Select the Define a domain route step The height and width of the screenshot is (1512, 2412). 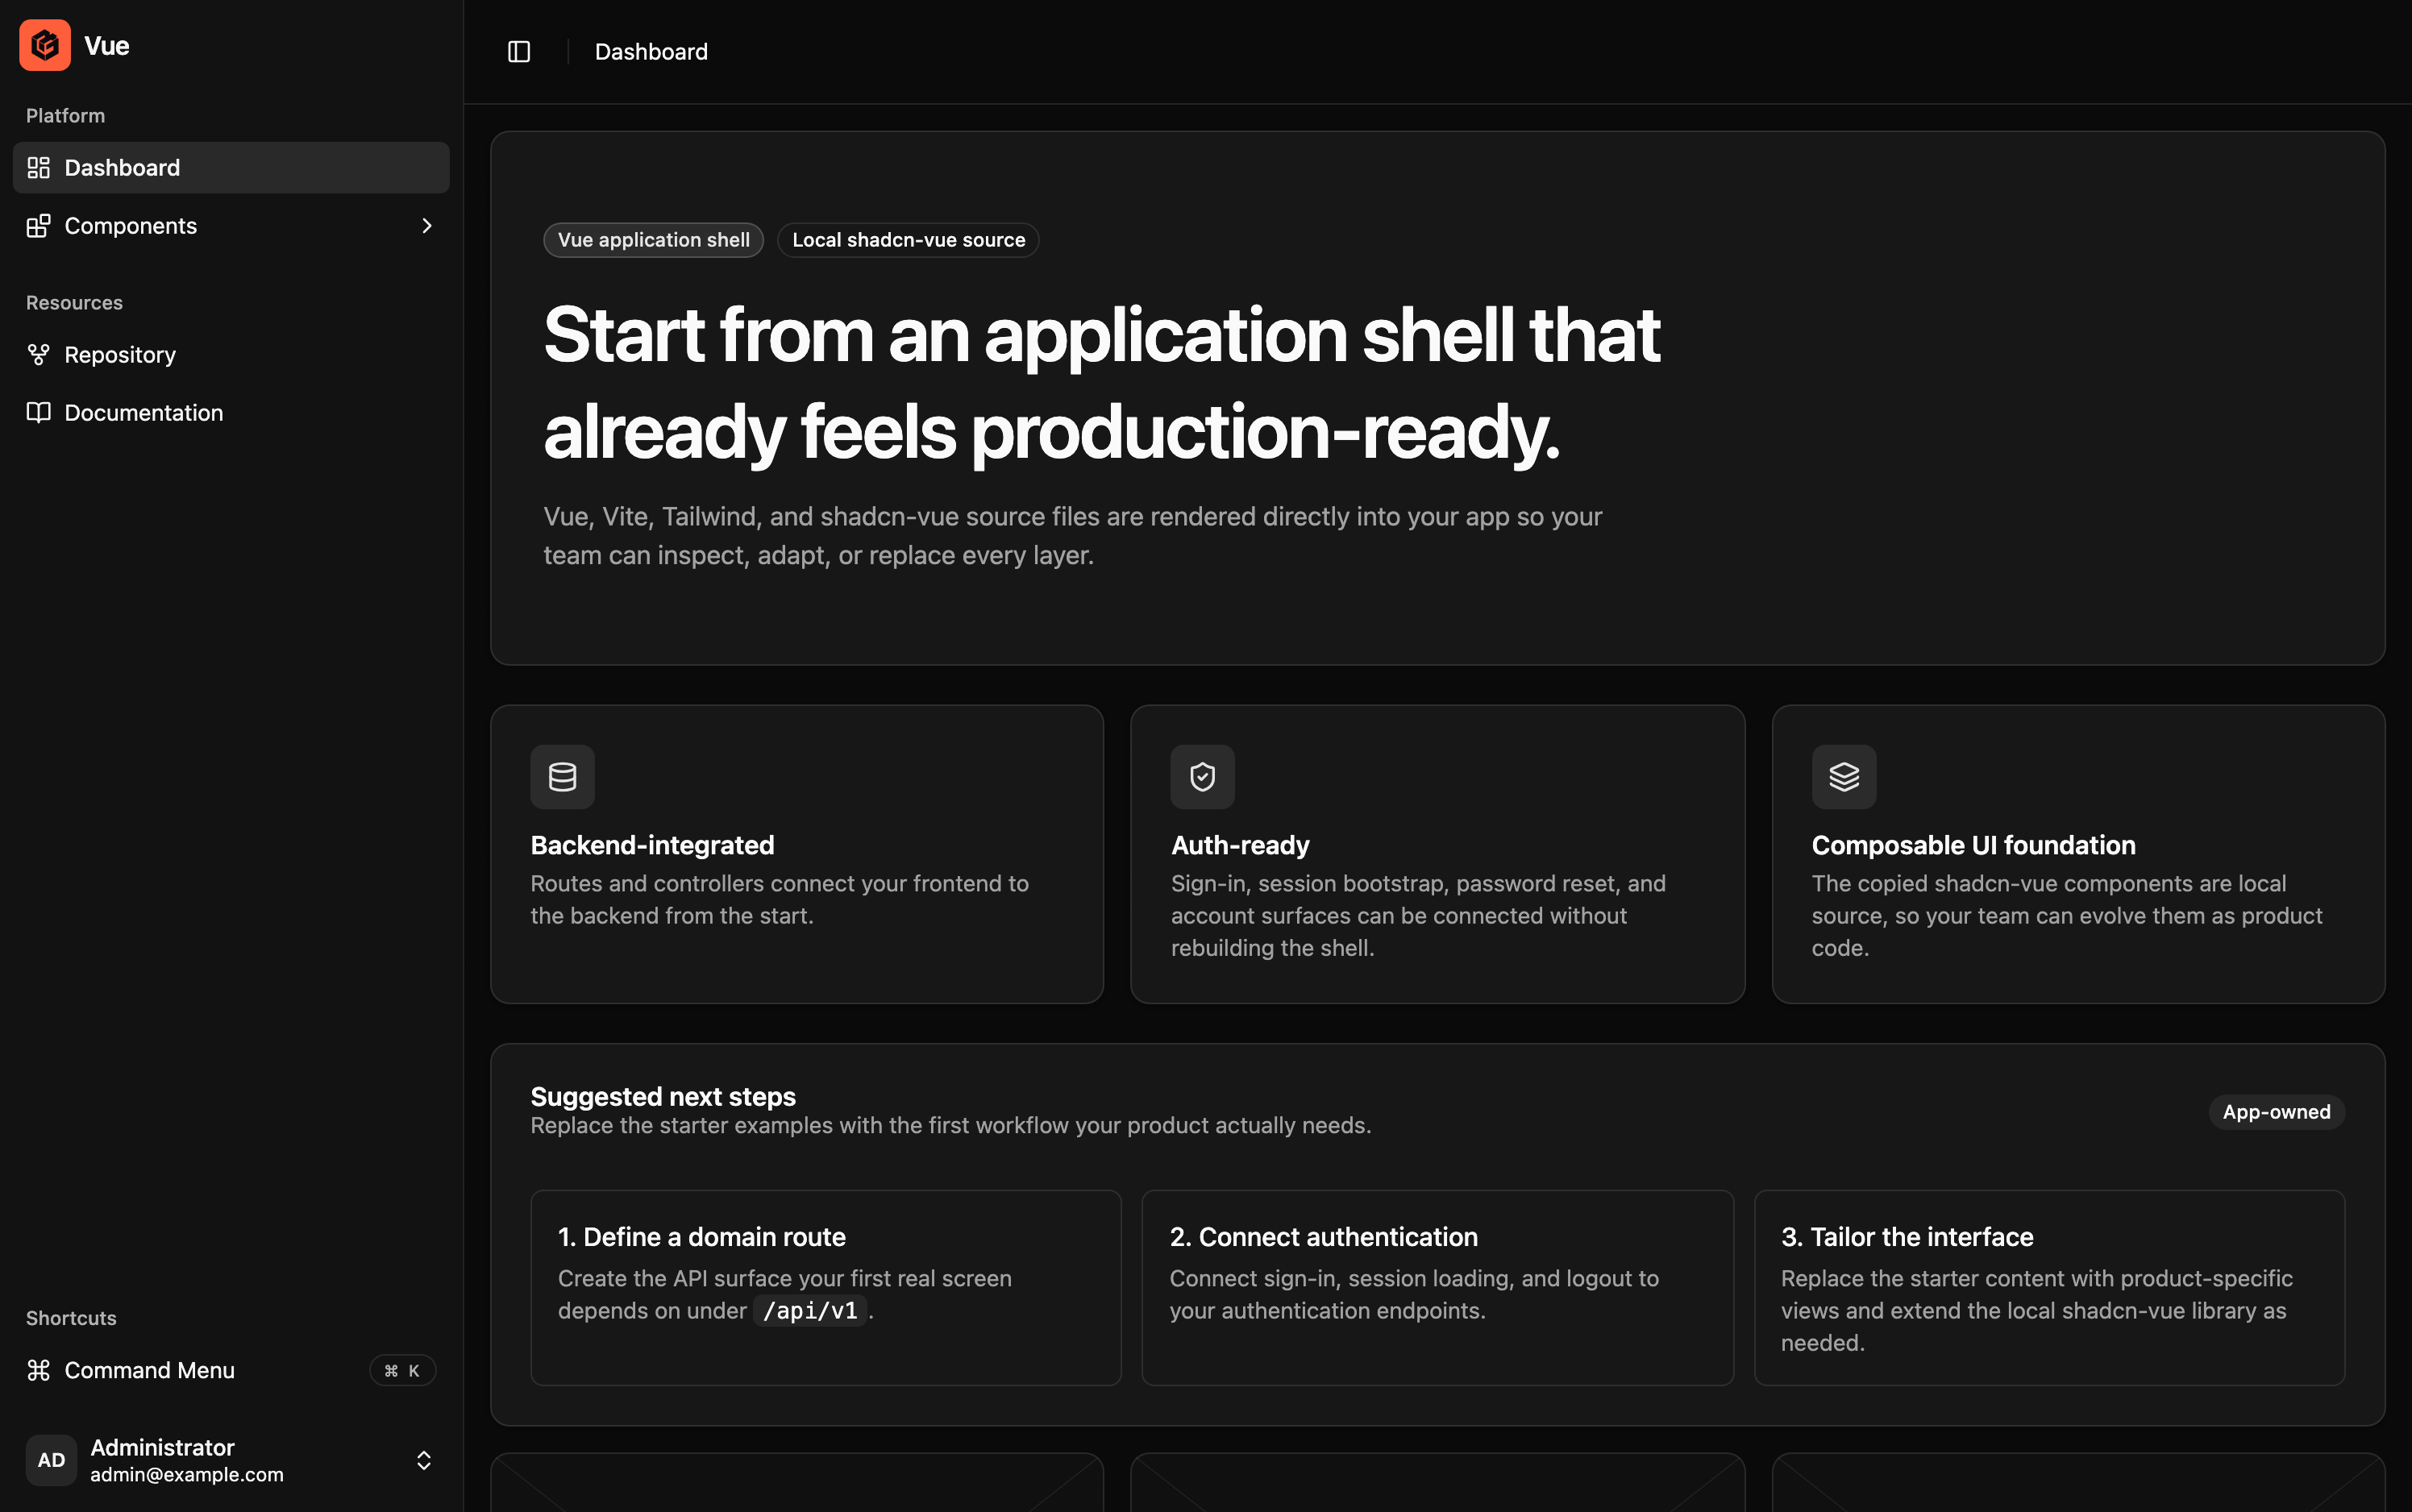[x=825, y=1287]
